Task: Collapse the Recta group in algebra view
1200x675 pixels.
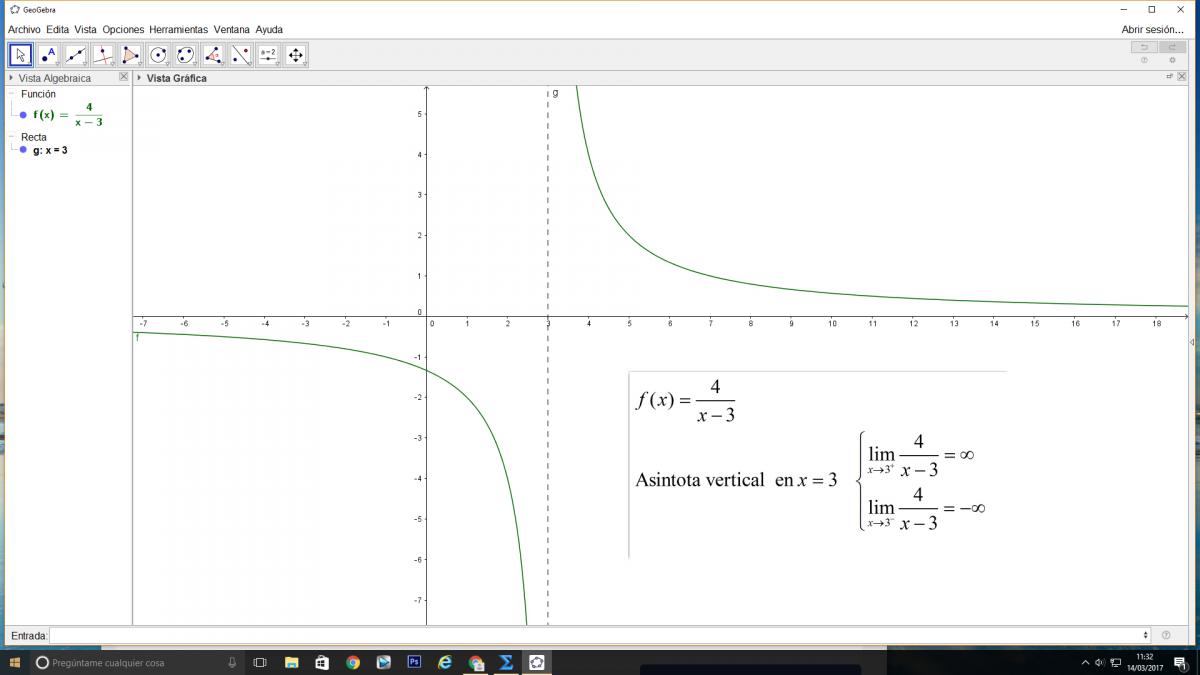Action: pyautogui.click(x=12, y=137)
